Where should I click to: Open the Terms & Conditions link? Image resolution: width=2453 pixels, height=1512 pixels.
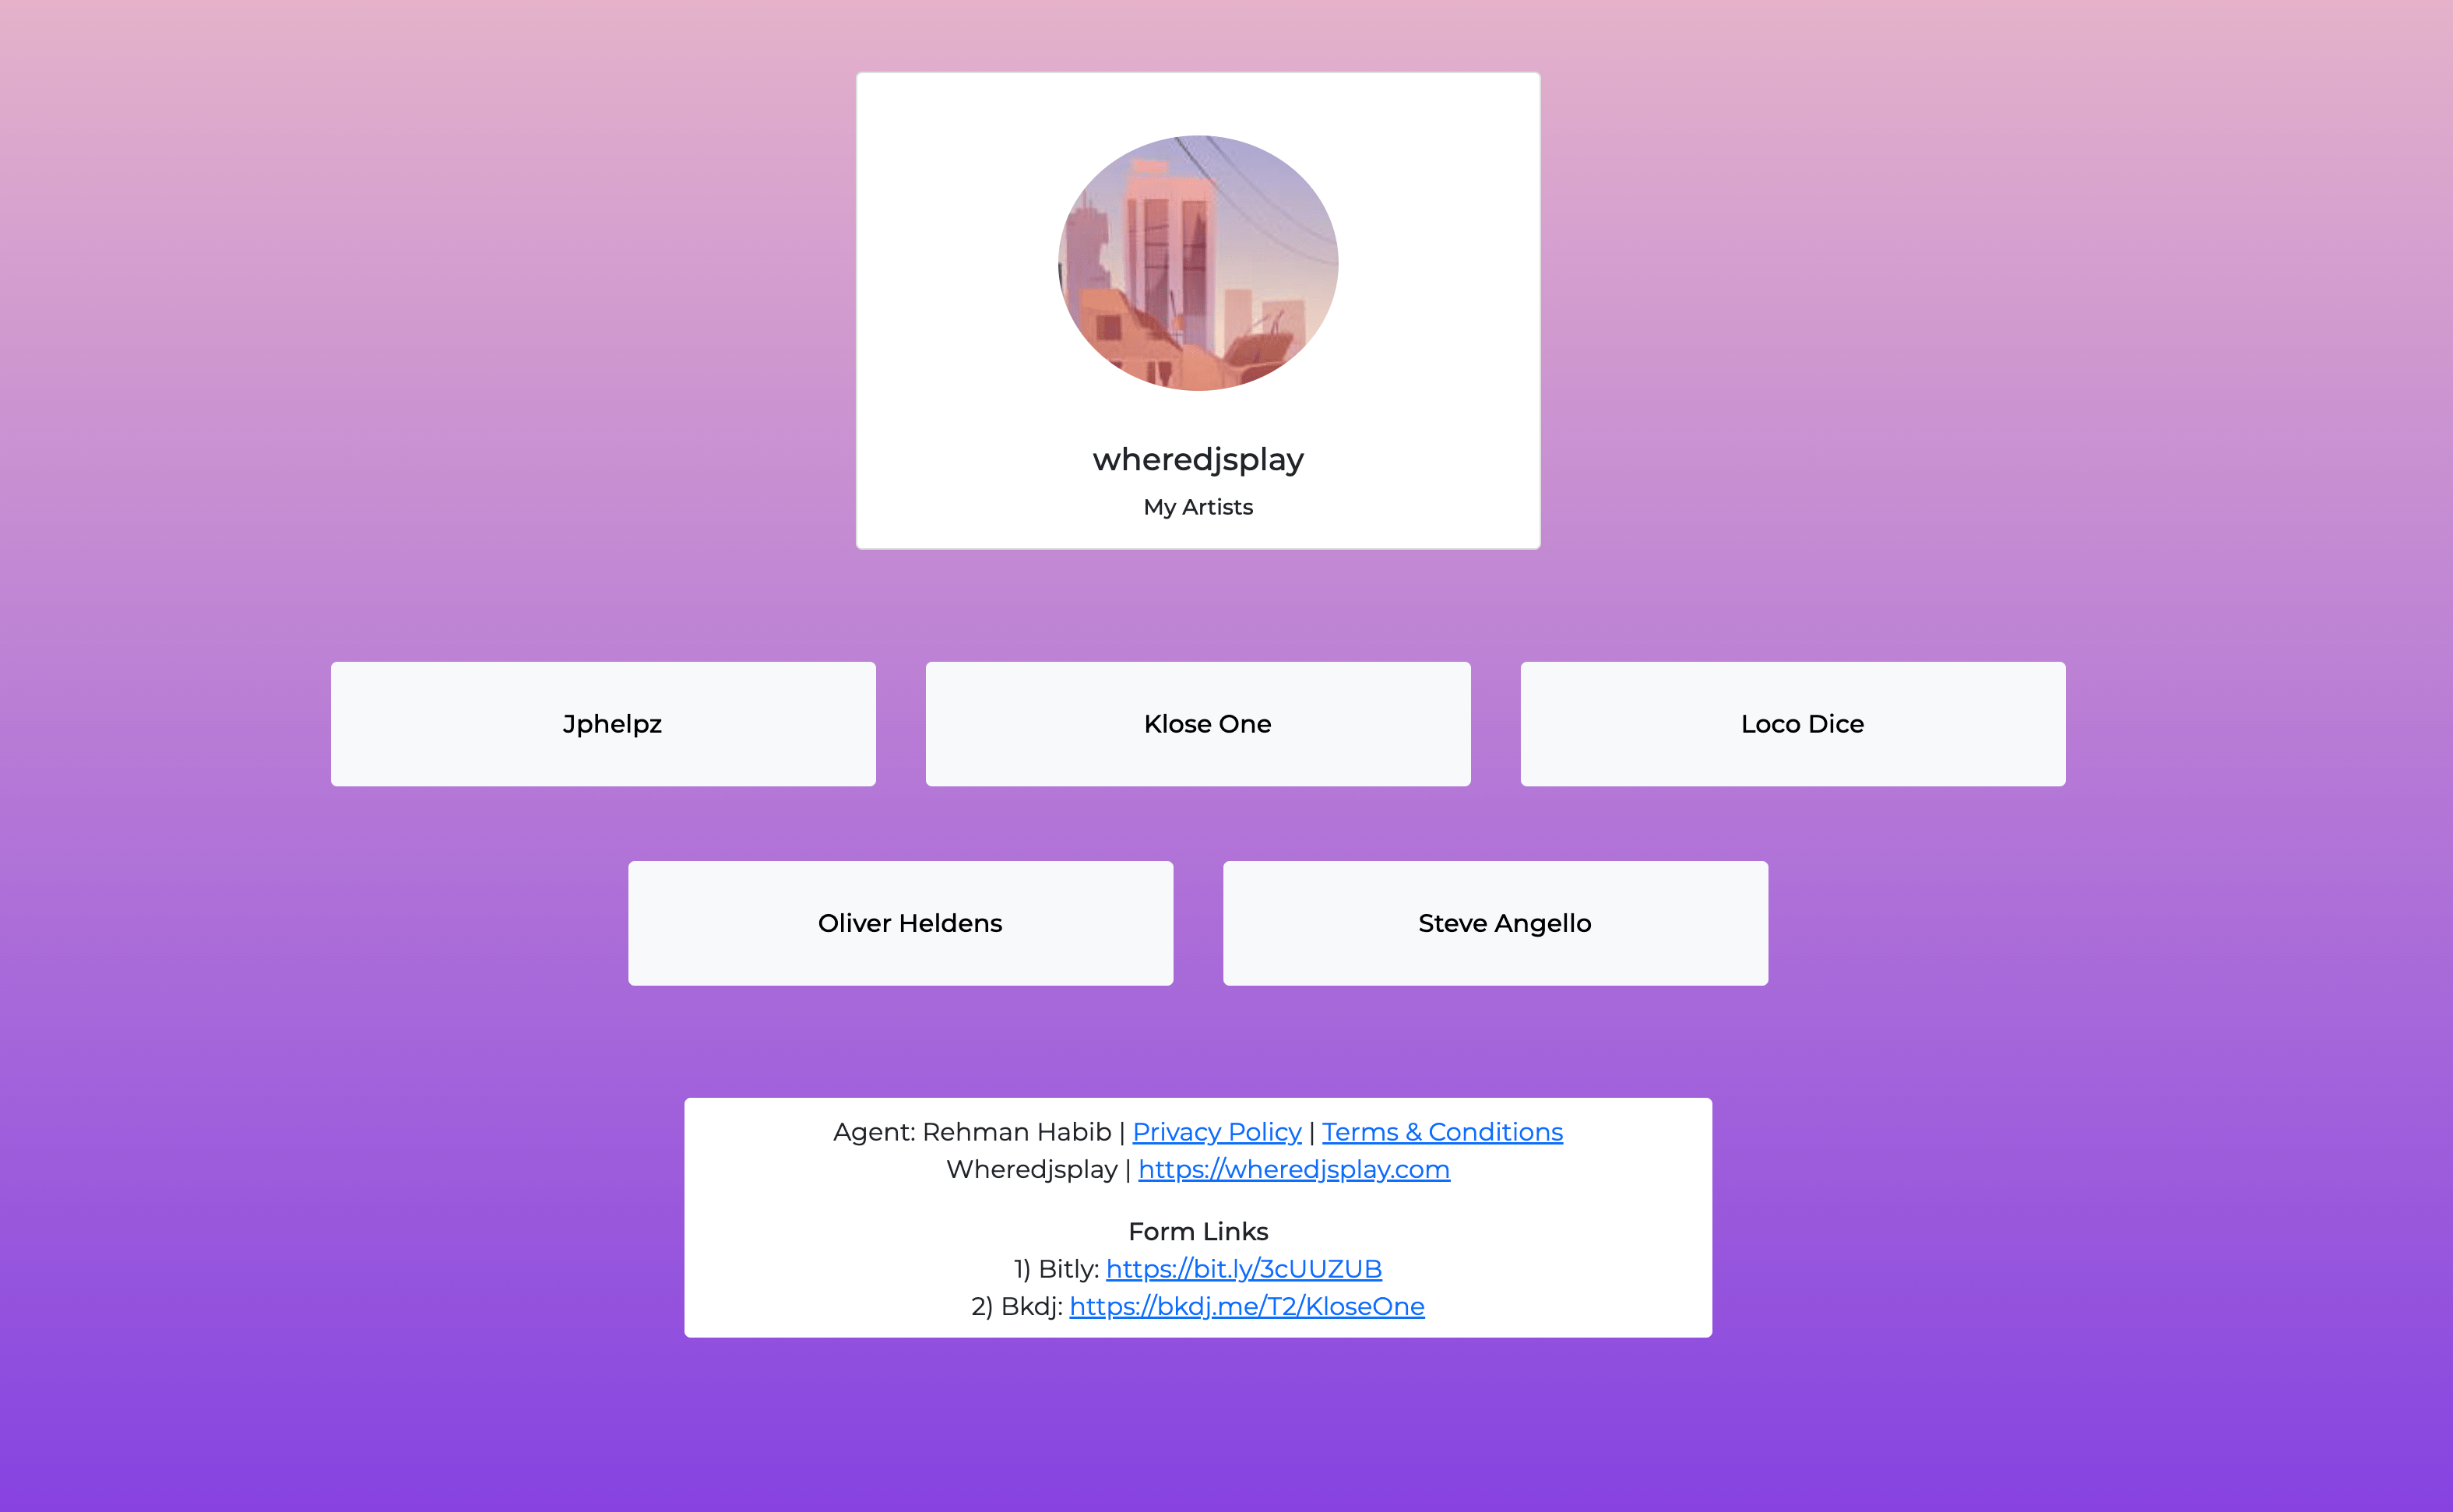(x=1442, y=1132)
